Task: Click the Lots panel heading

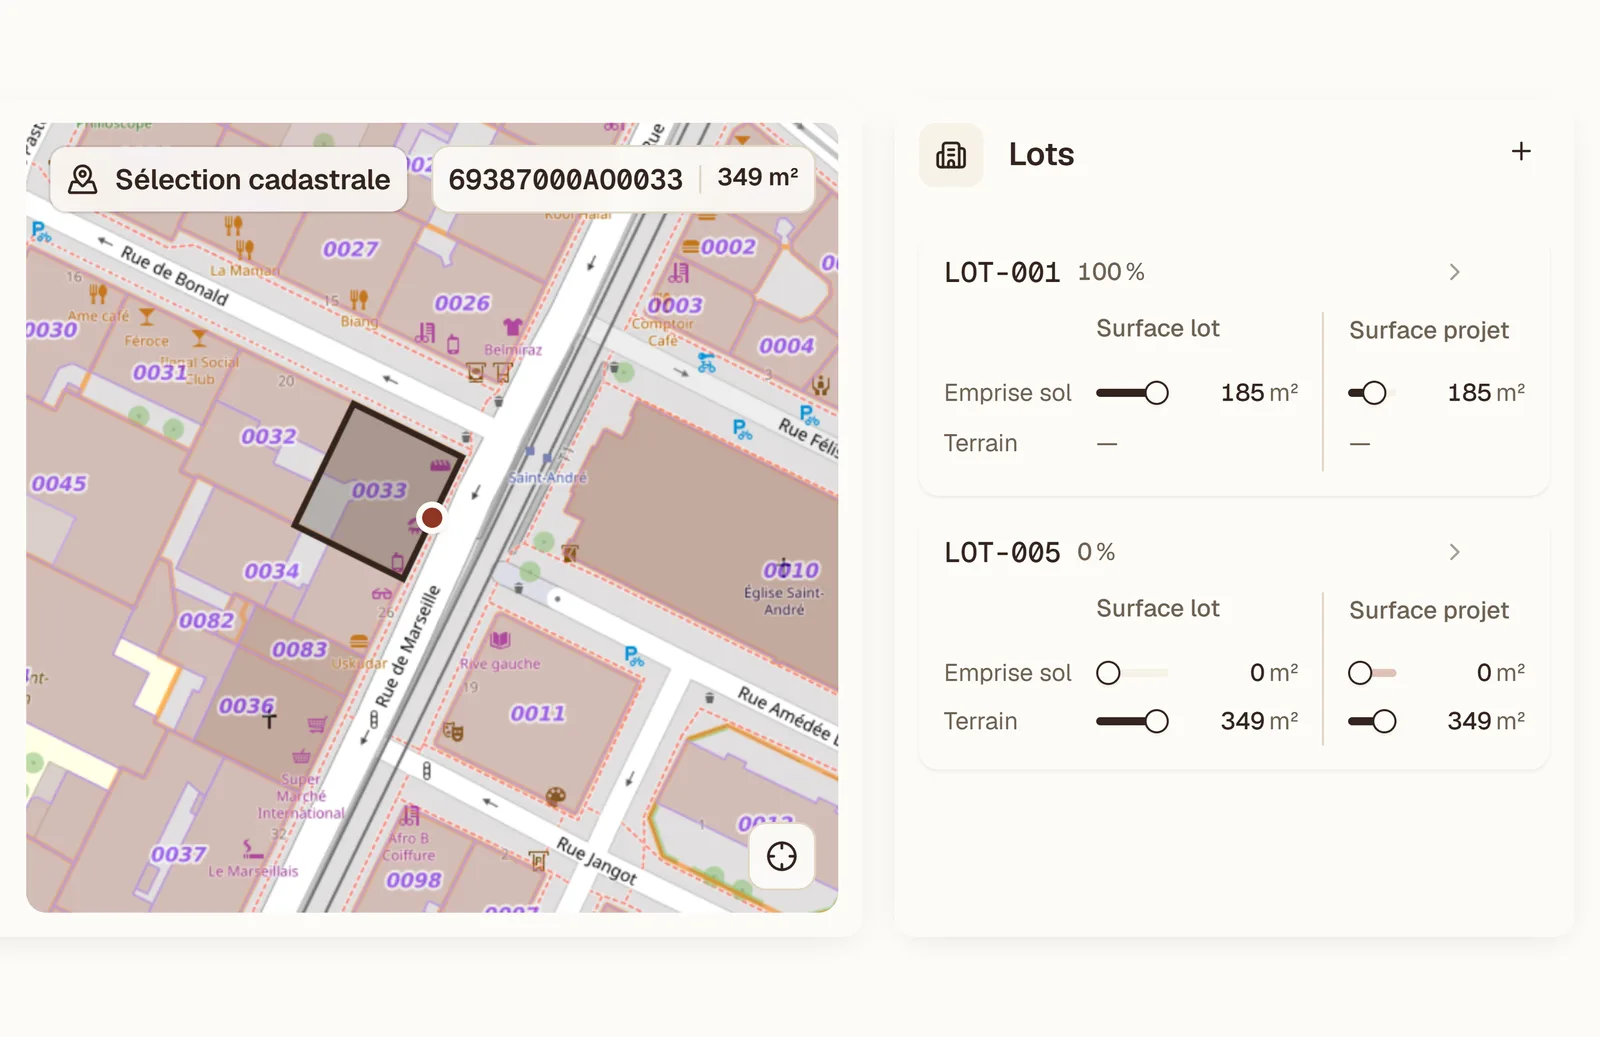Action: (x=1041, y=154)
